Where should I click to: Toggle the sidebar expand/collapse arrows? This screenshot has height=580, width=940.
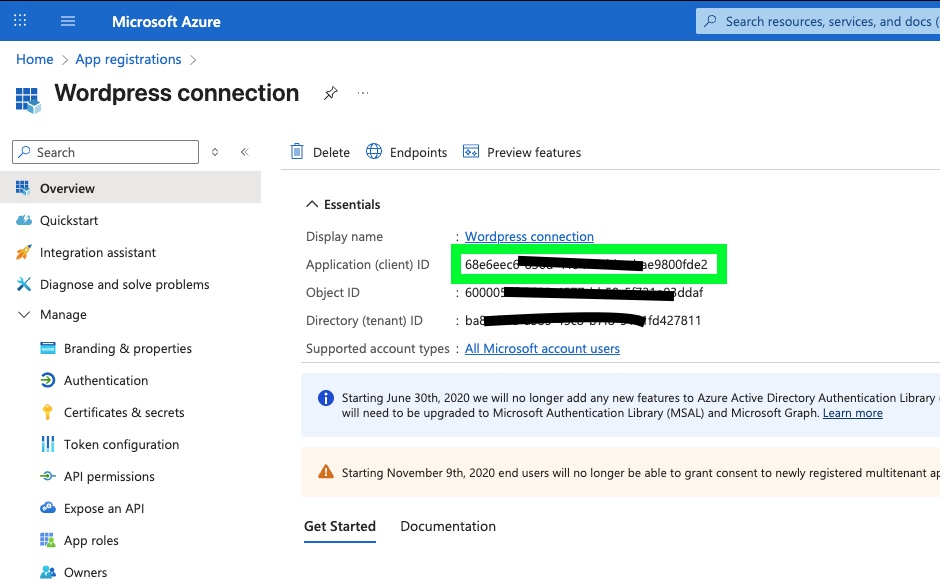click(x=214, y=152)
